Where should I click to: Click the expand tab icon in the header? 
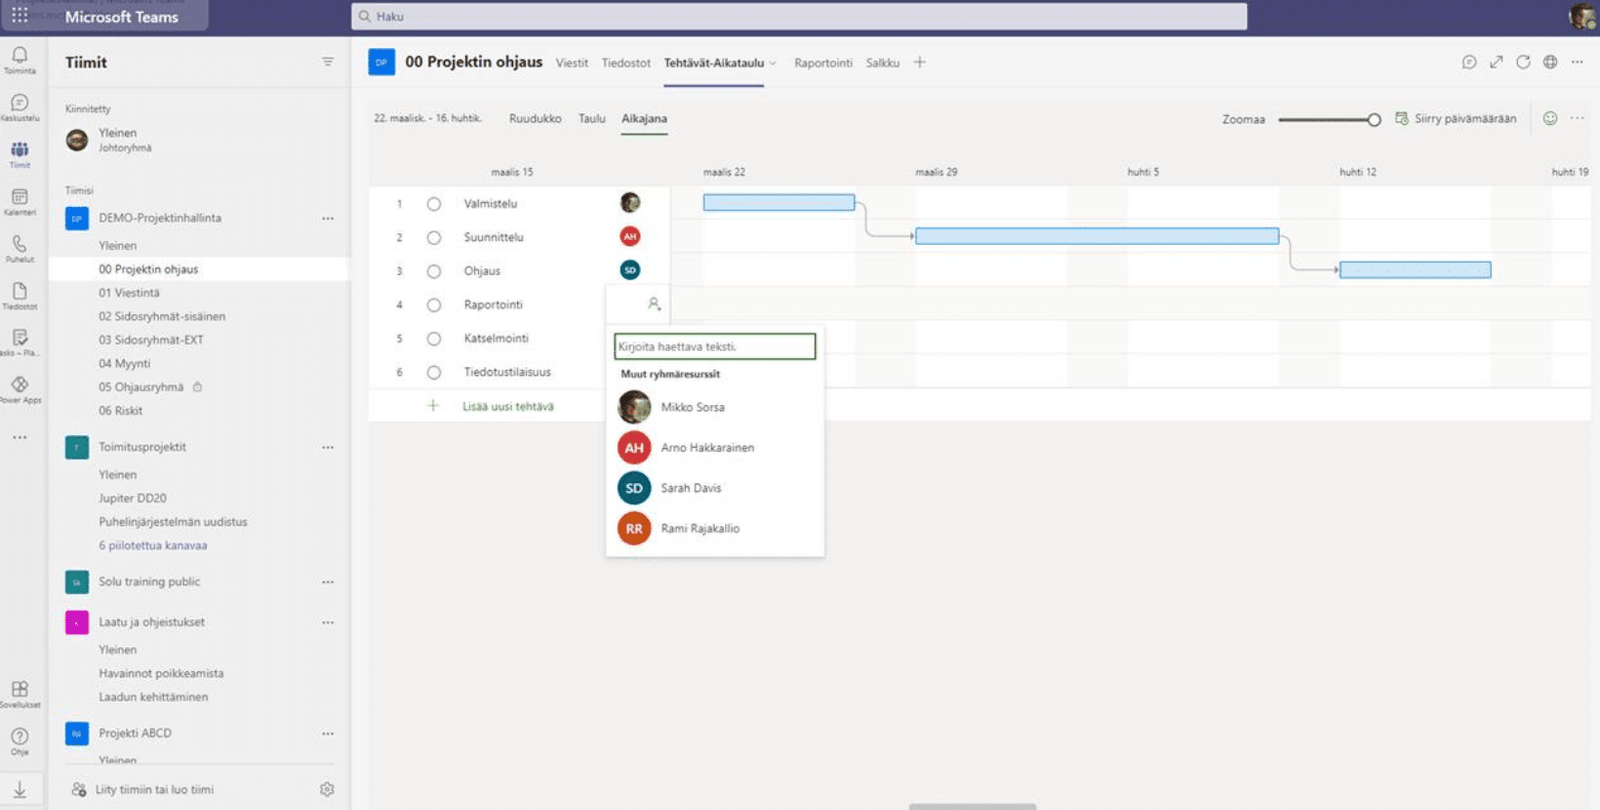pos(1496,62)
